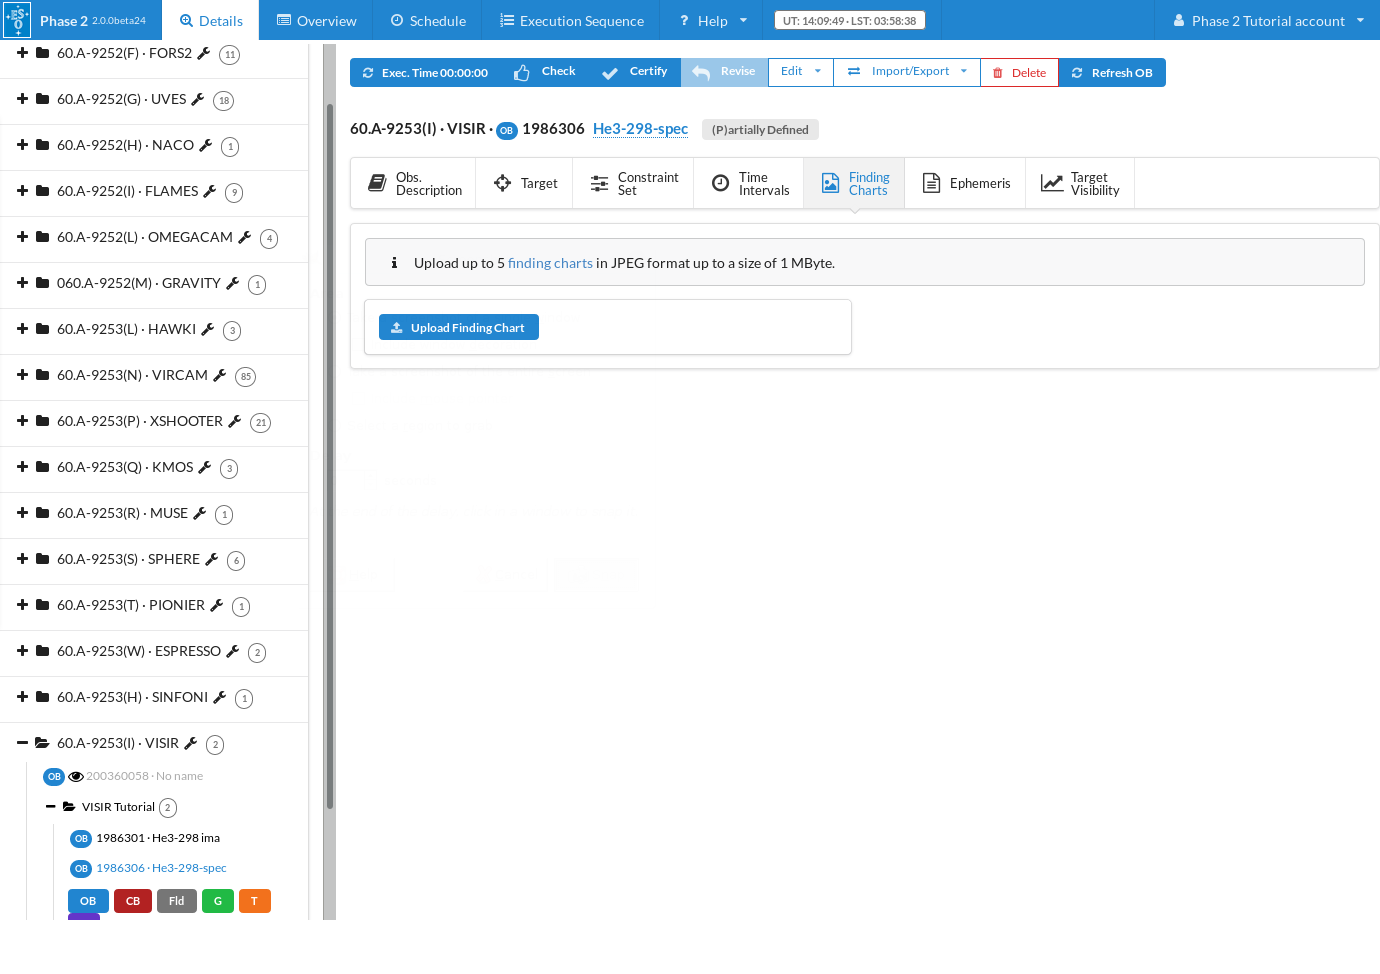
Task: Open the Edit dropdown menu
Action: (x=800, y=72)
